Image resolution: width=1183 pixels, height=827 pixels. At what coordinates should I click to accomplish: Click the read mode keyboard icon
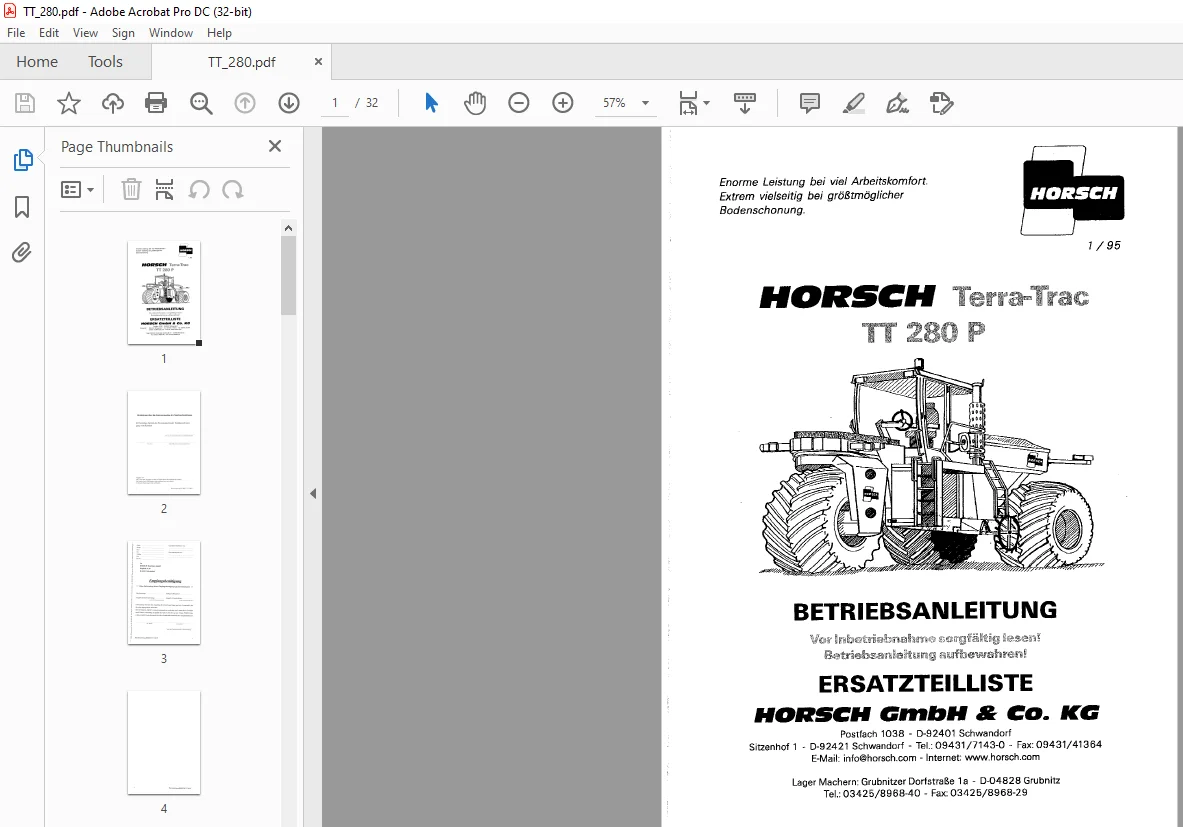click(745, 103)
